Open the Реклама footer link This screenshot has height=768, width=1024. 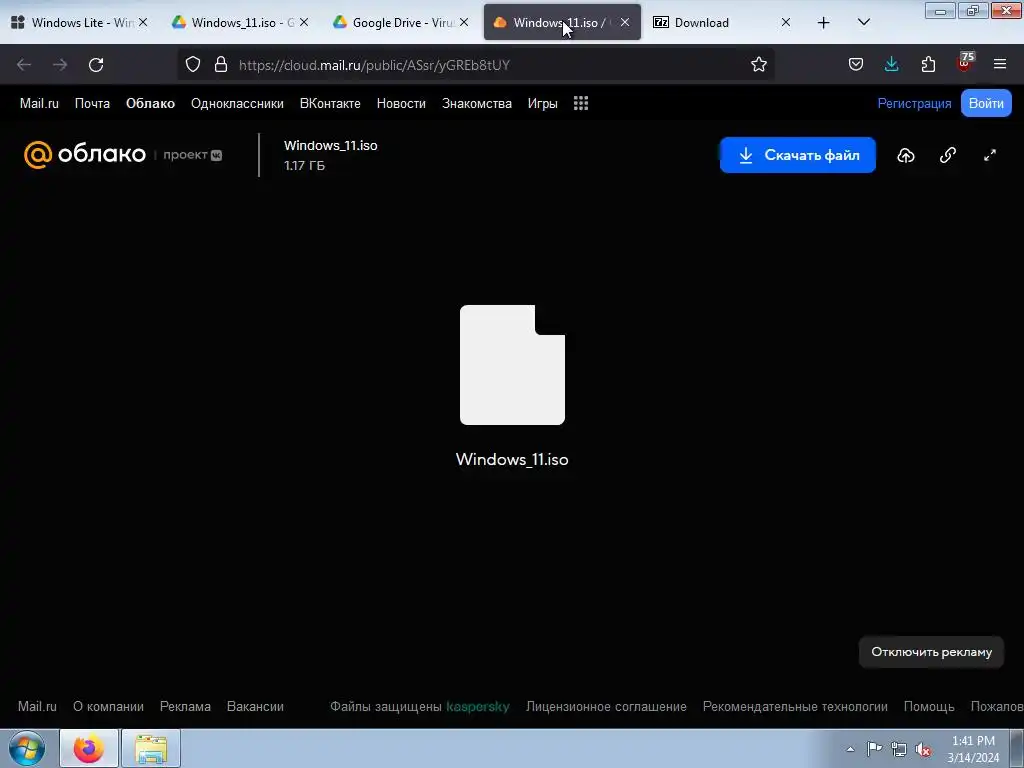coord(185,707)
